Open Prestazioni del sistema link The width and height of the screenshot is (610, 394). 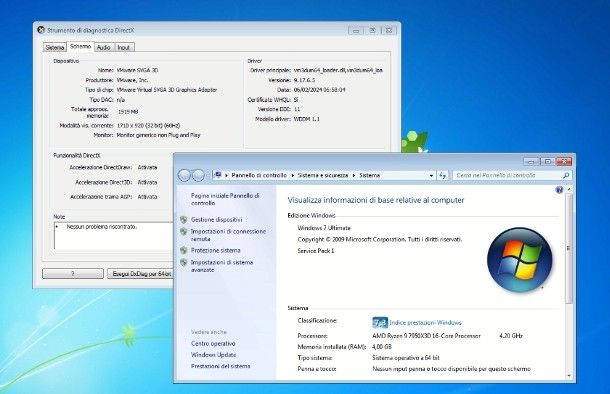coord(221,366)
